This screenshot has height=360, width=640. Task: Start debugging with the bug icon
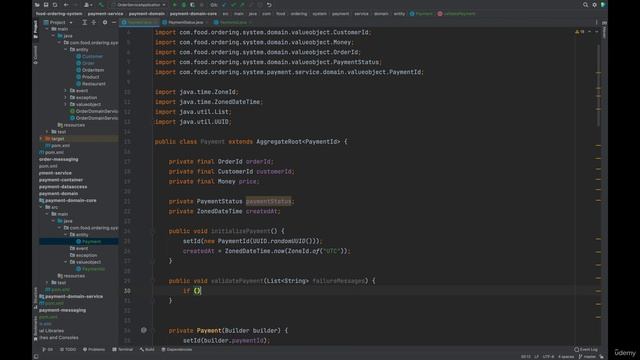(x=184, y=5)
